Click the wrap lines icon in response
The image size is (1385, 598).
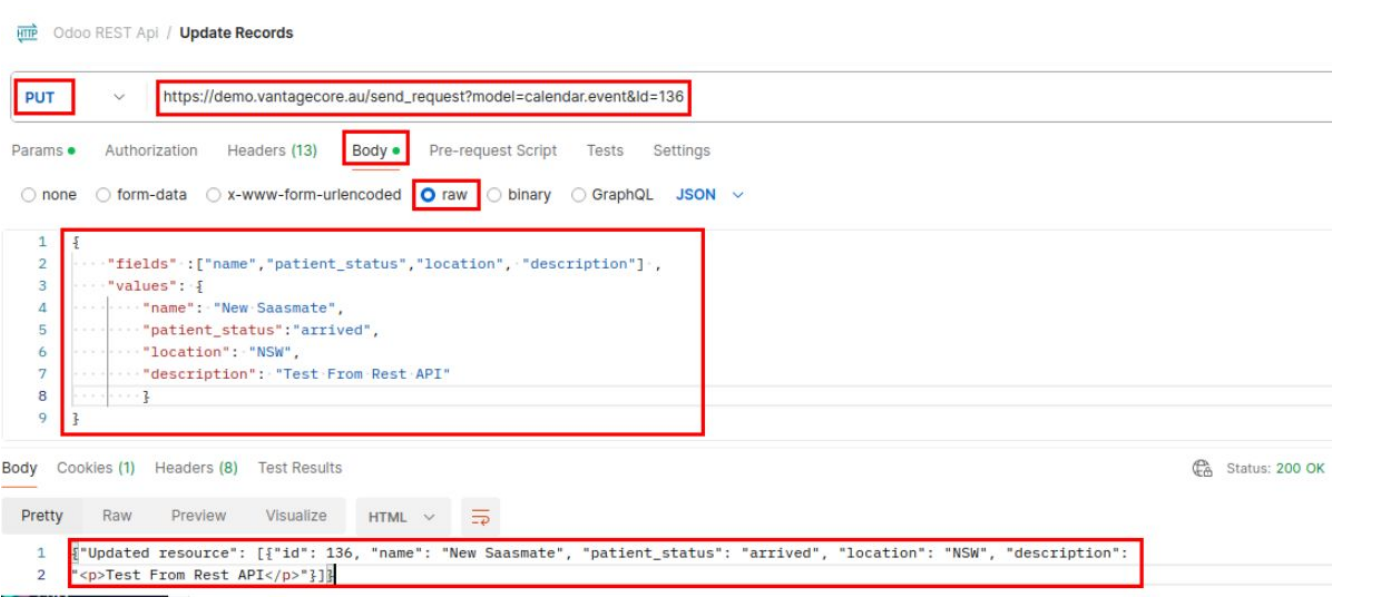[481, 517]
